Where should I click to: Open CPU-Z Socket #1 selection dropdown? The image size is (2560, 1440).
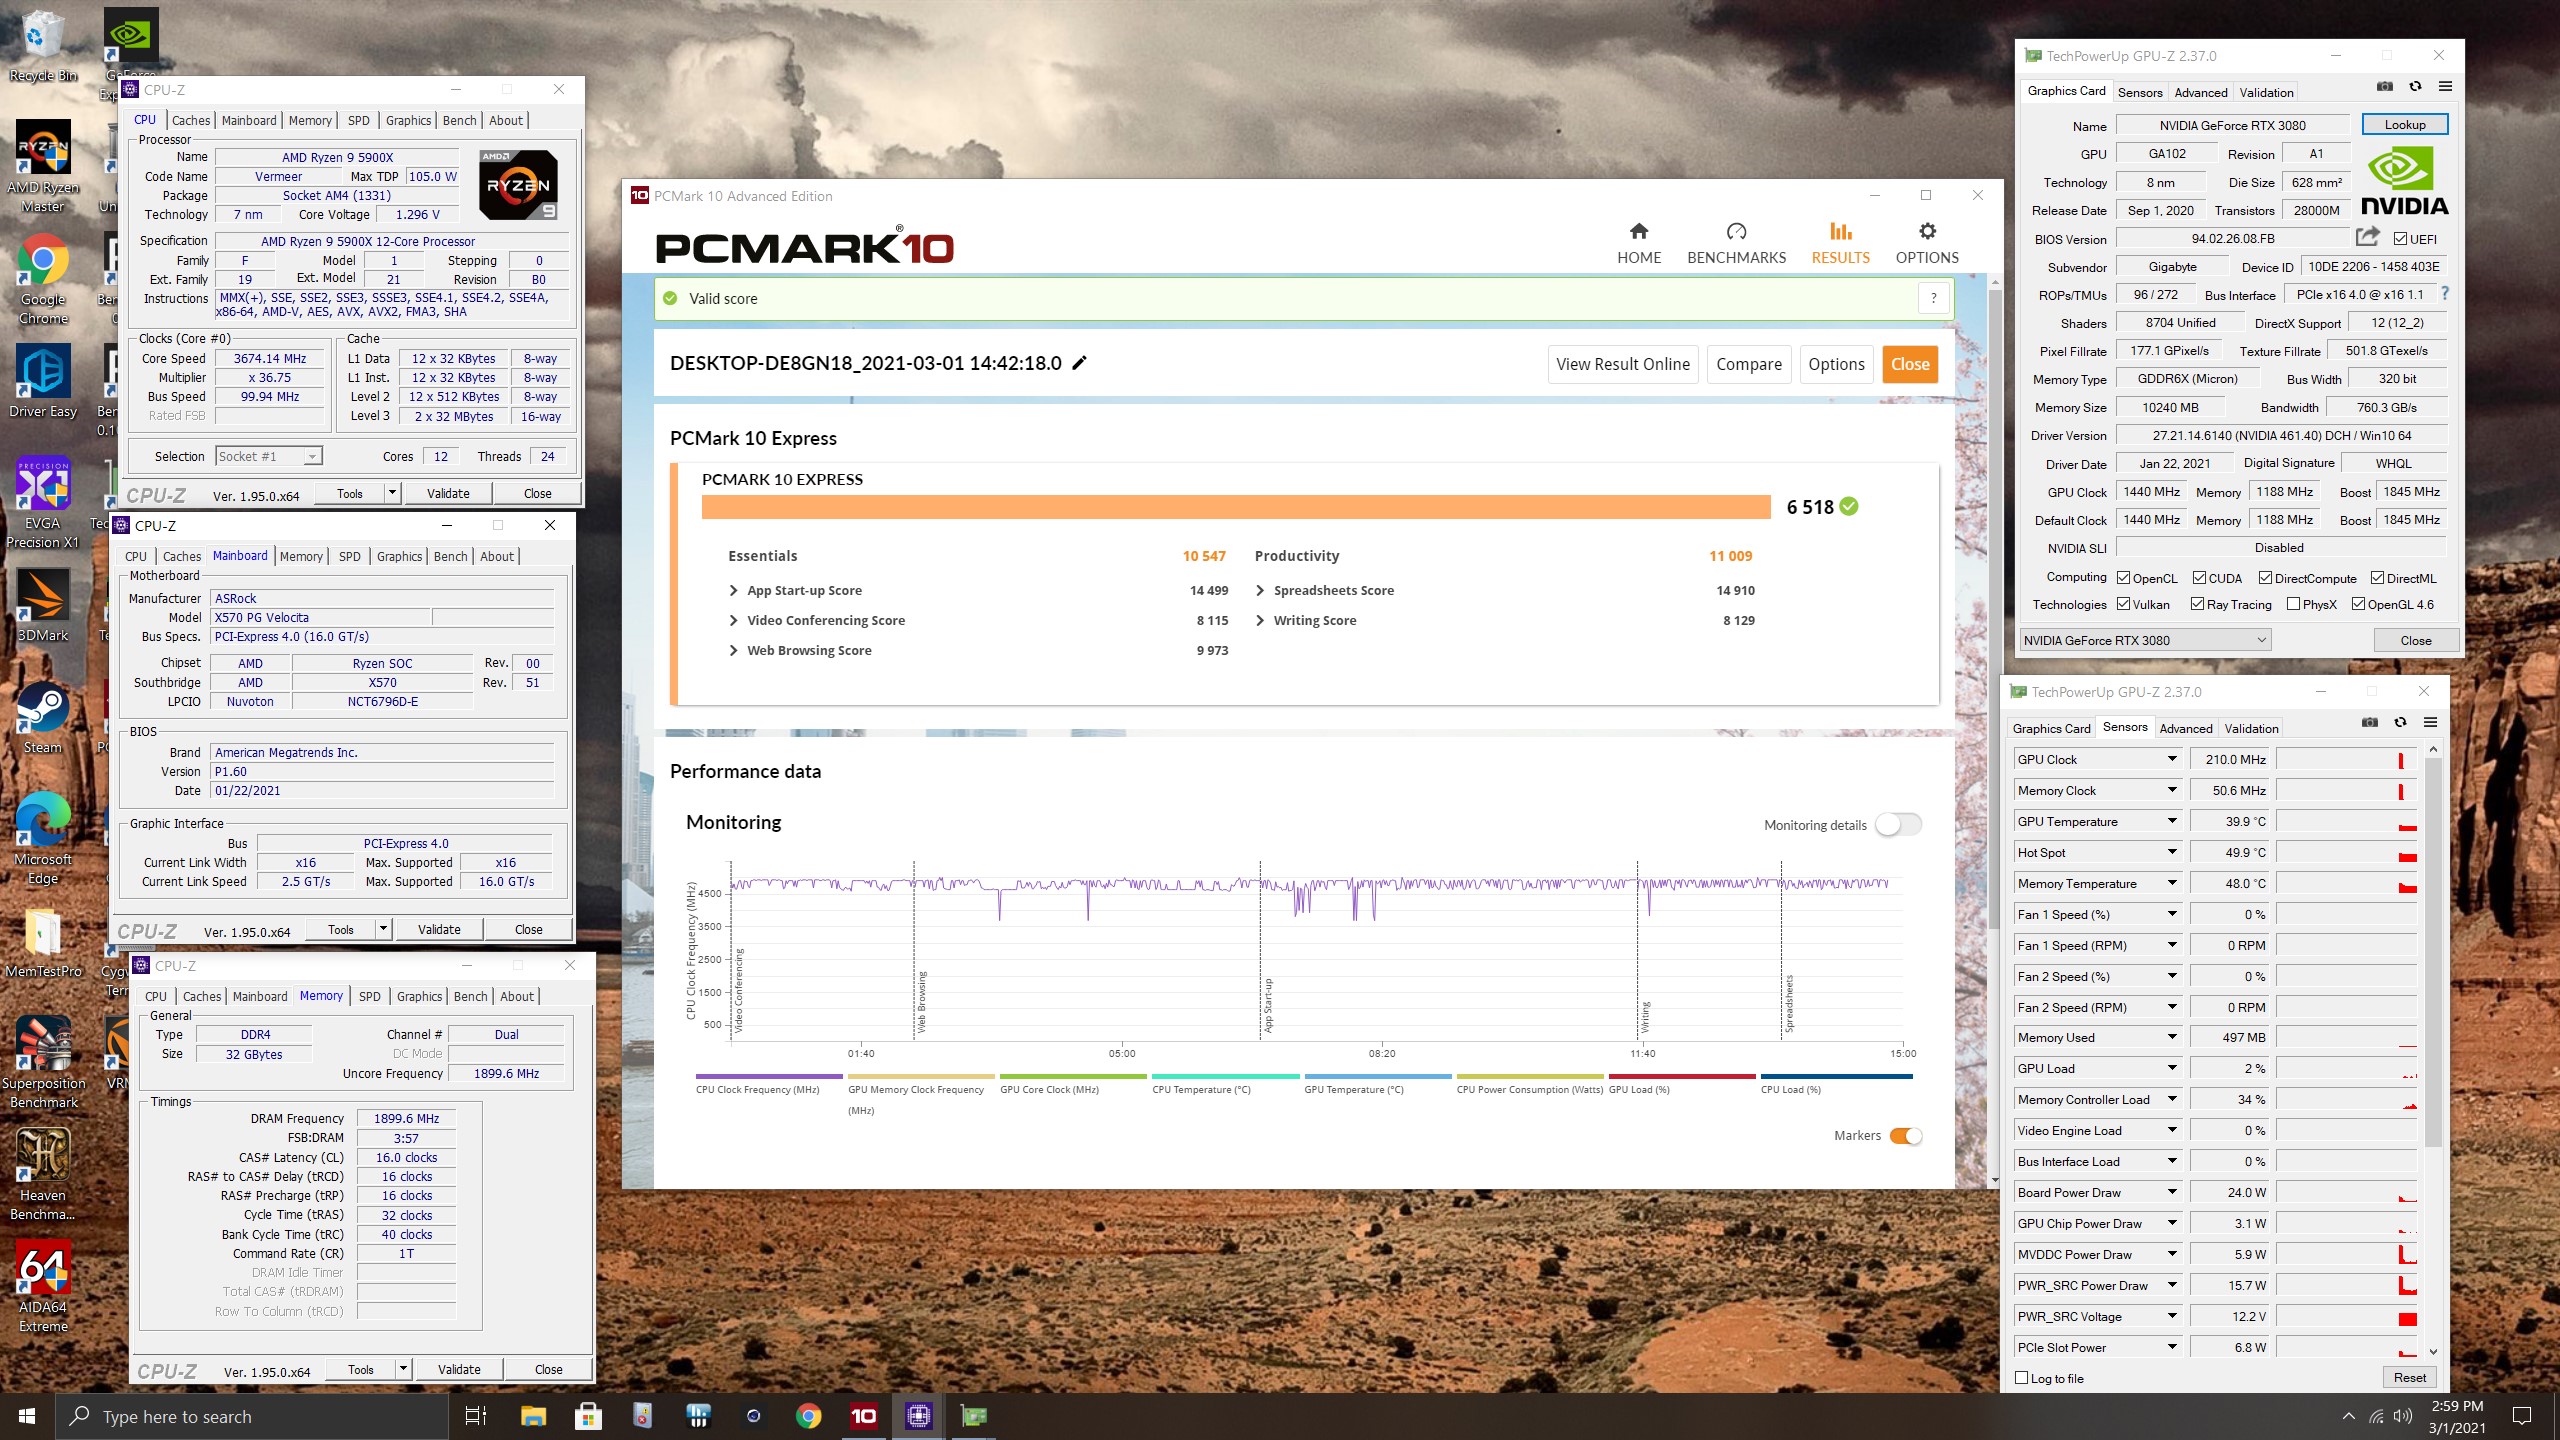coord(269,457)
